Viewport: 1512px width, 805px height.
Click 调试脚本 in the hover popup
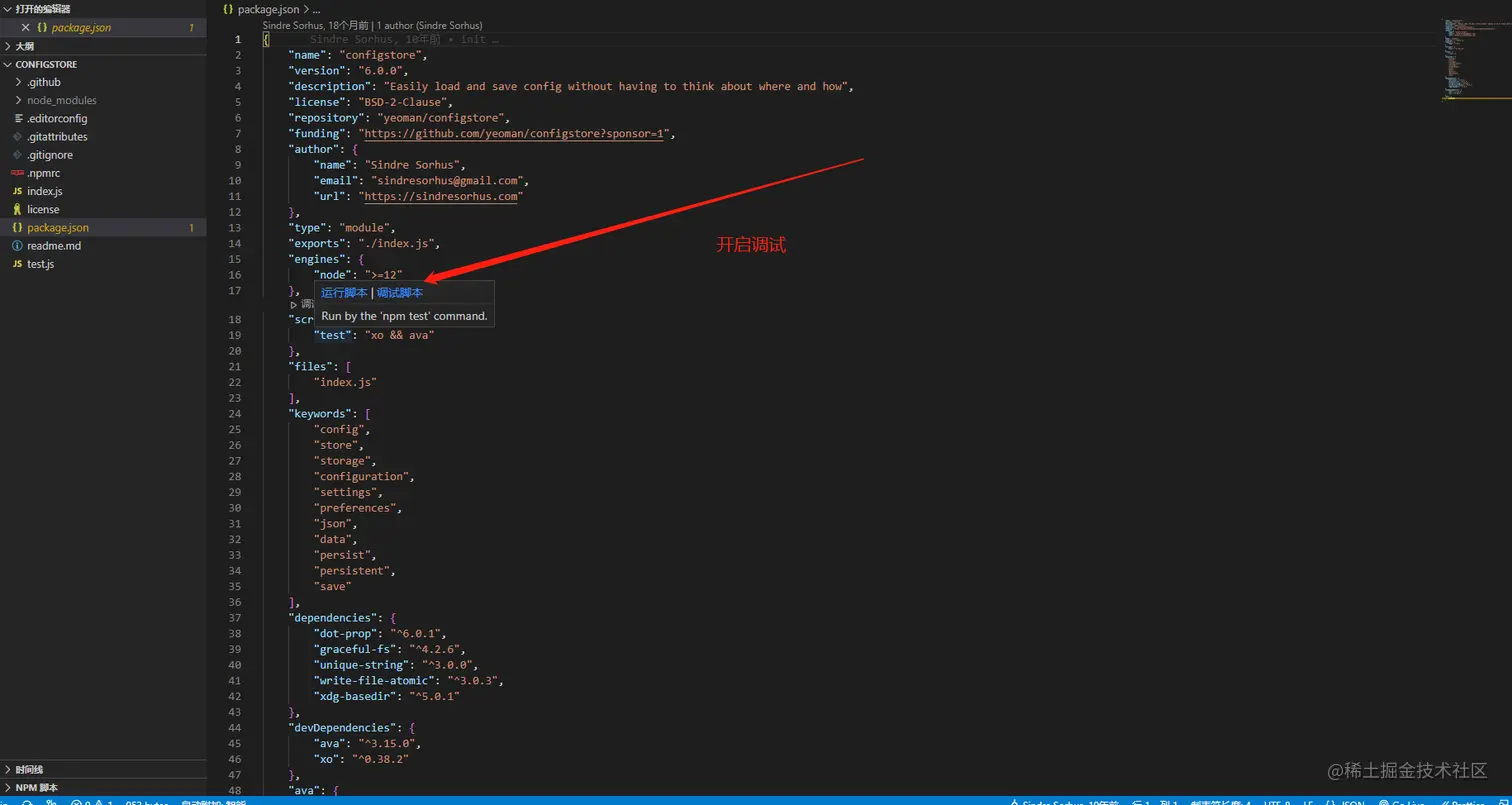coord(400,293)
